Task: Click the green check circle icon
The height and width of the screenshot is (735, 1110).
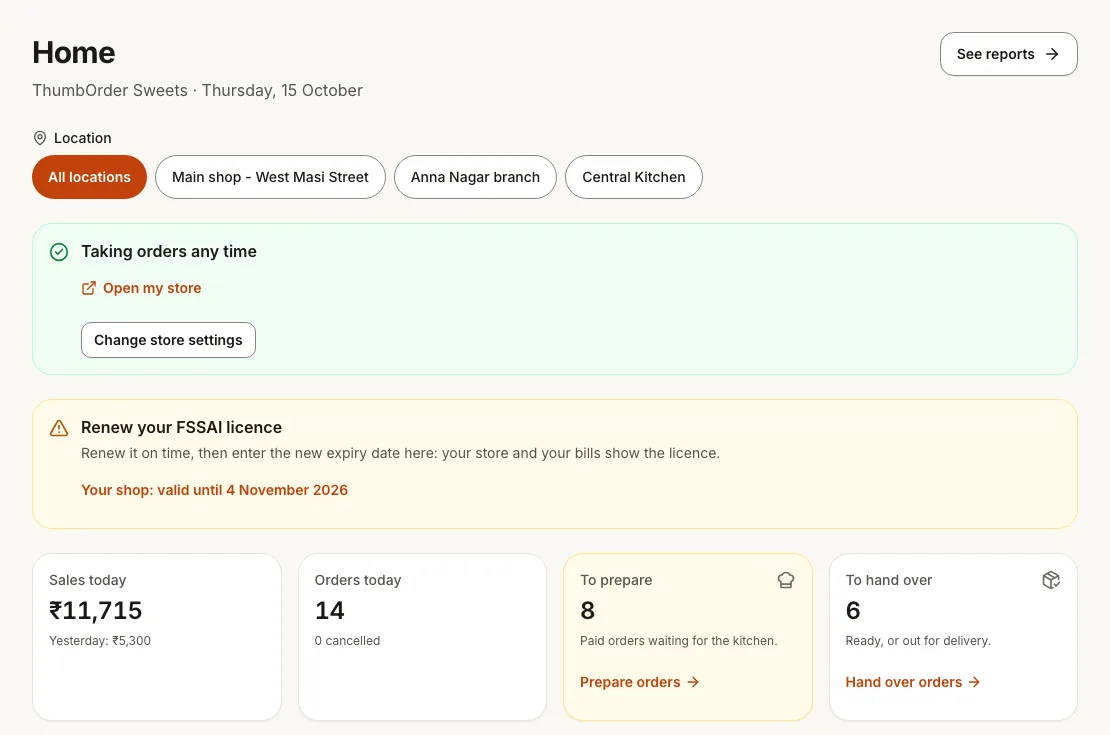Action: point(59,252)
